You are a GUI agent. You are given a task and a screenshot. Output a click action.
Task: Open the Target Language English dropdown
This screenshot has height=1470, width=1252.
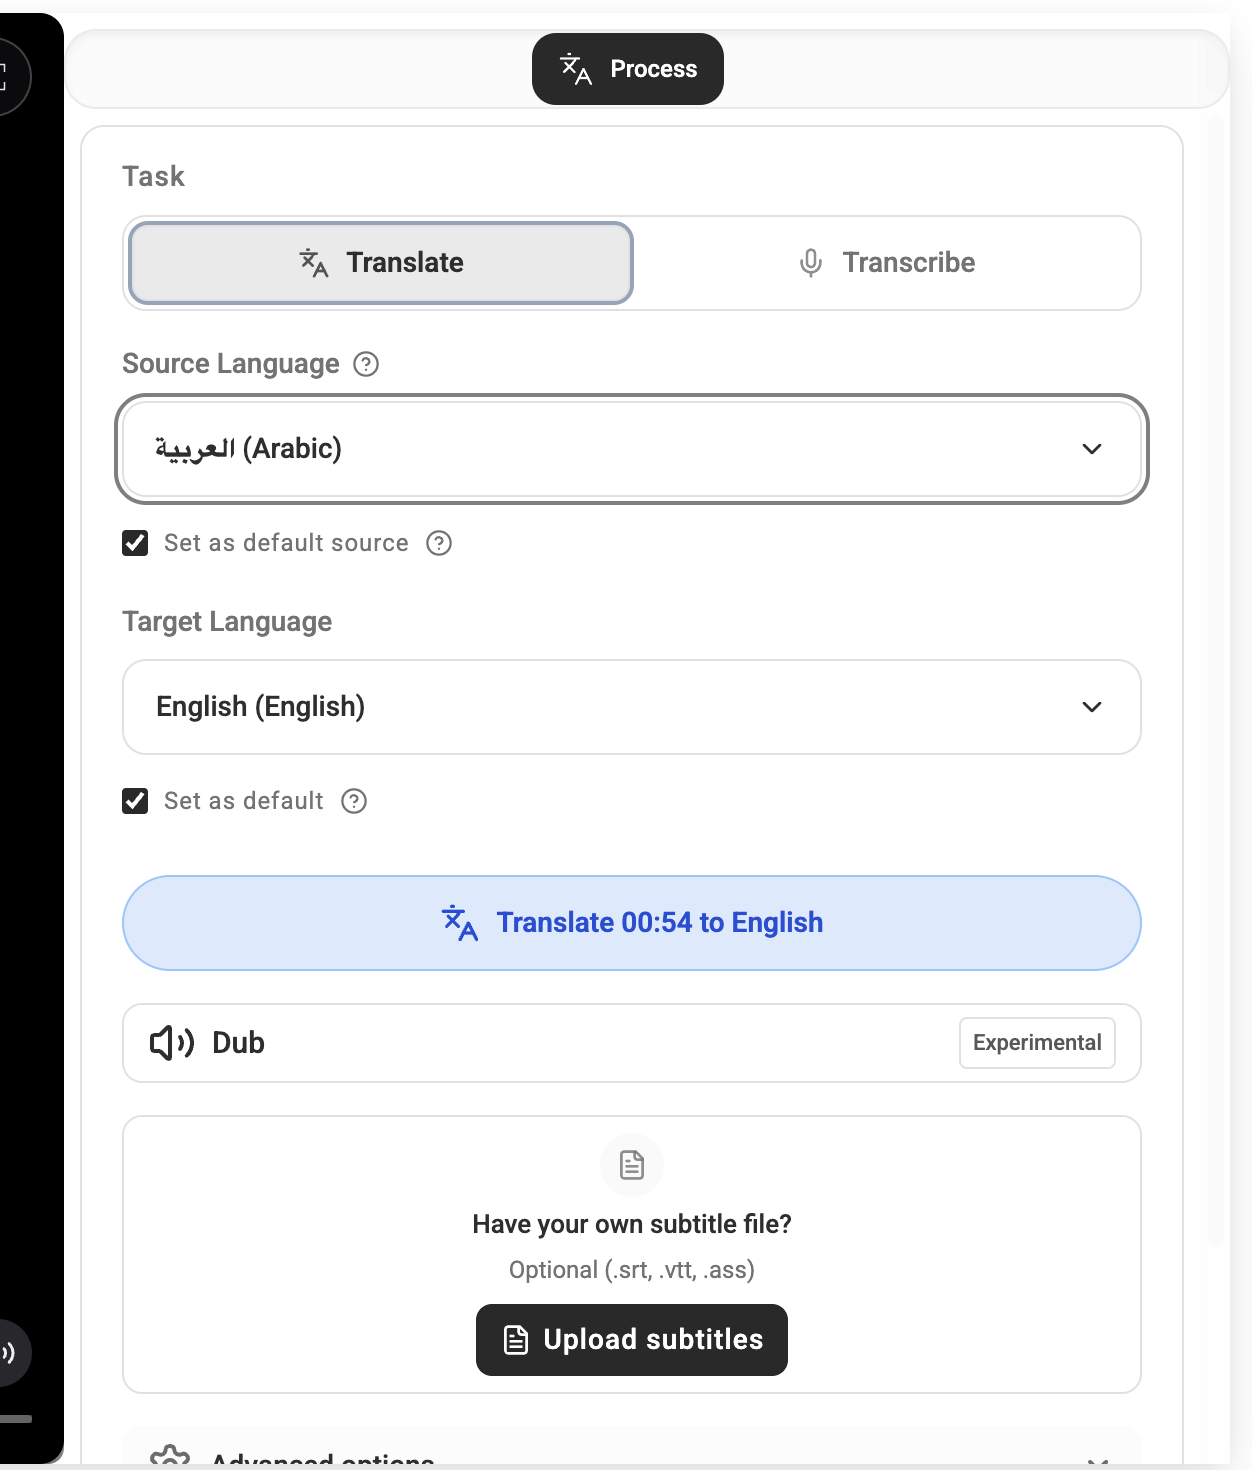click(x=632, y=707)
